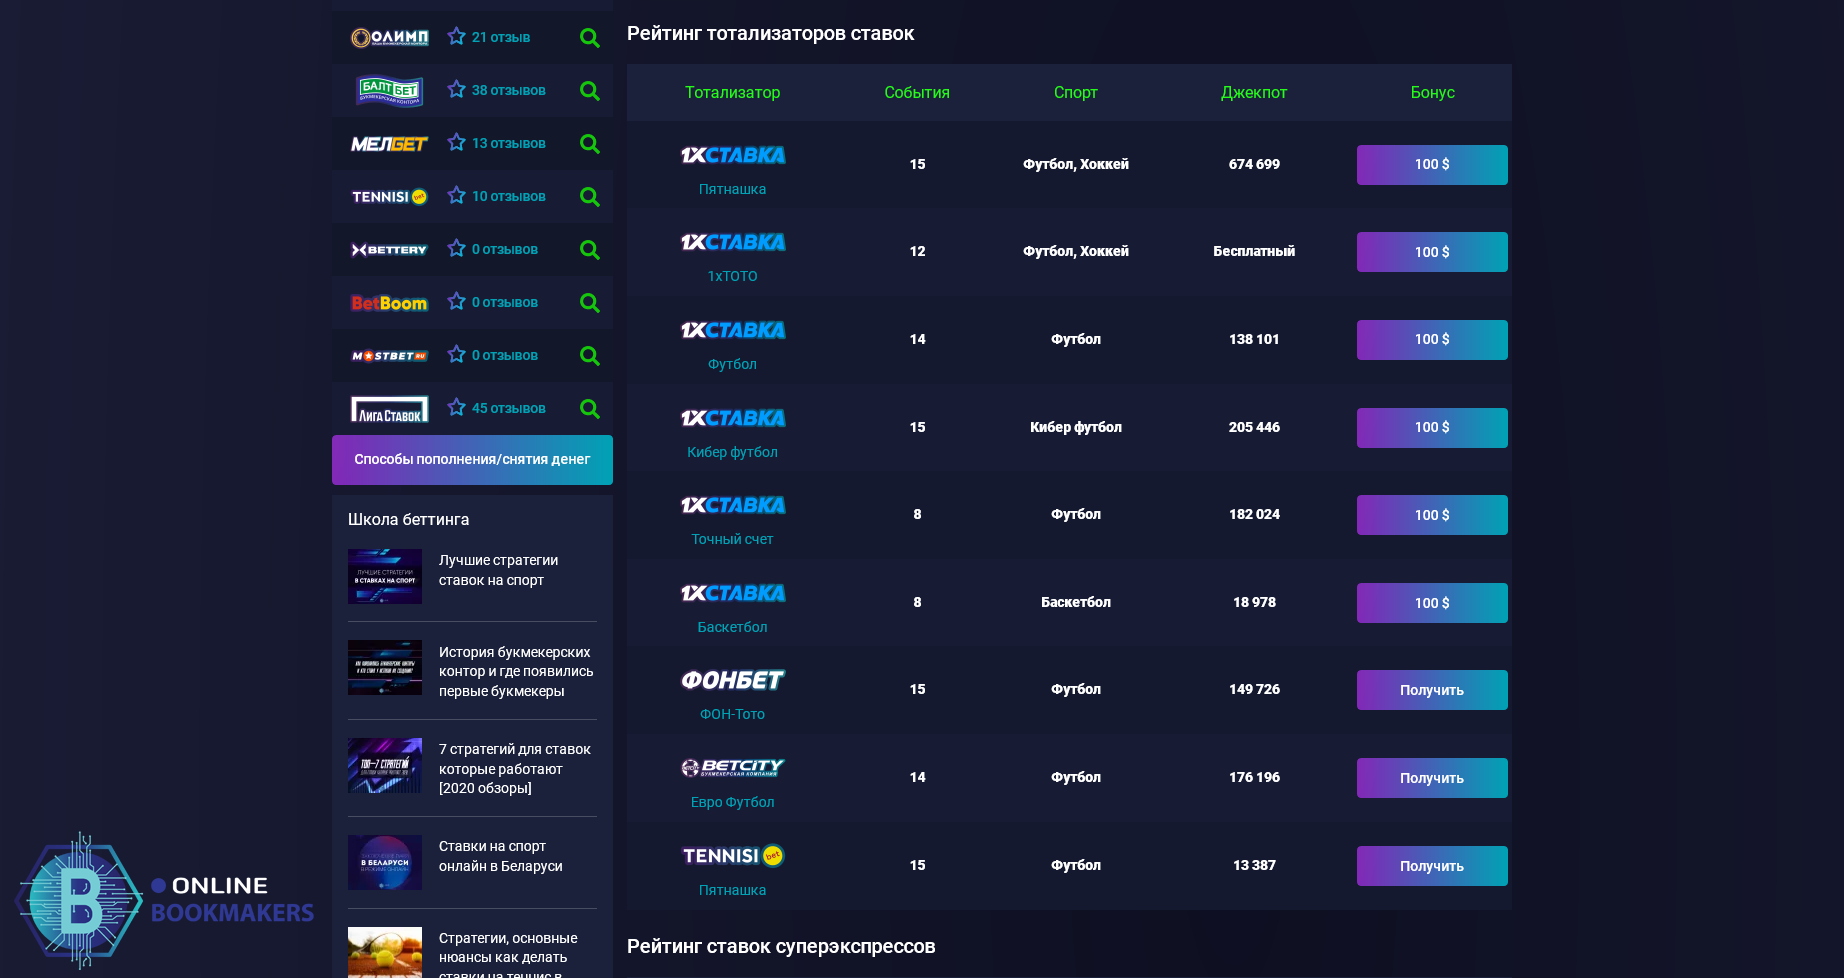
Task: Click the magnifier icon in Балтбет row
Action: pos(589,91)
